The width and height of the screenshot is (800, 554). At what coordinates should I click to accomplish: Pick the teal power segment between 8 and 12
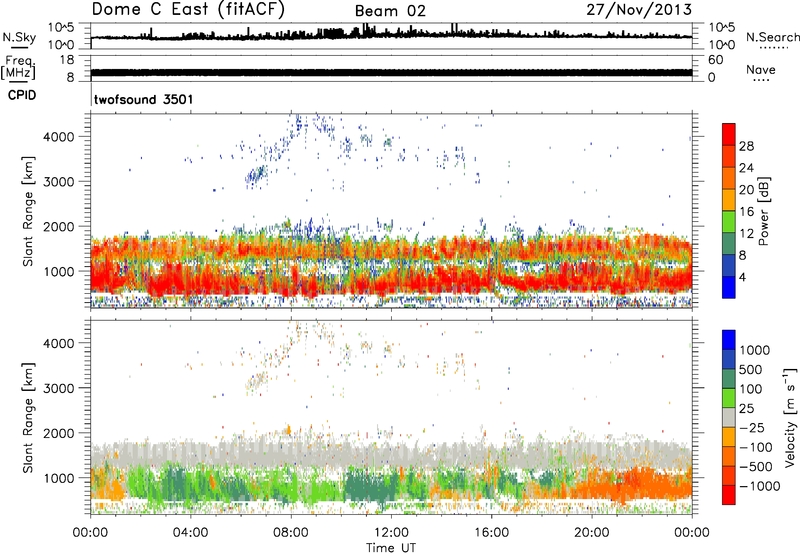729,244
